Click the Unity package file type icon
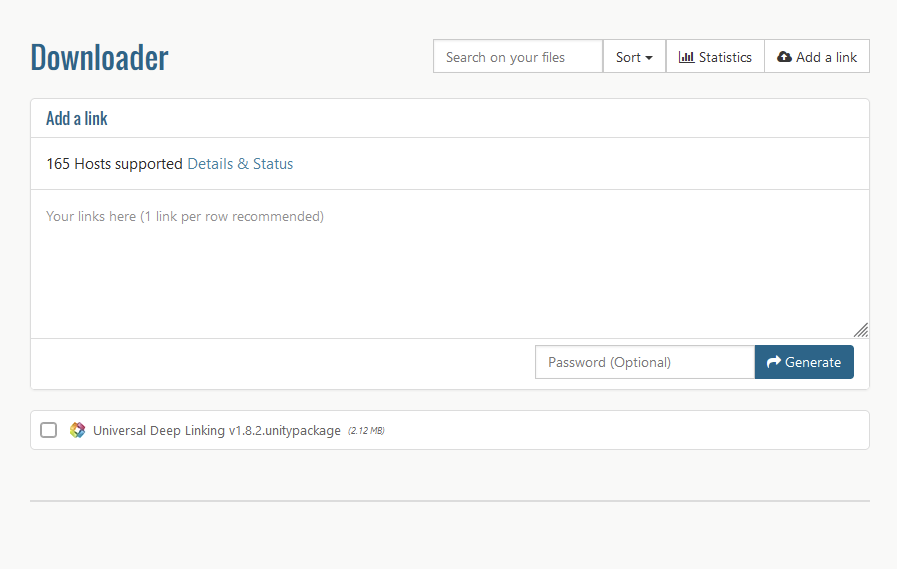897x569 pixels. point(78,430)
